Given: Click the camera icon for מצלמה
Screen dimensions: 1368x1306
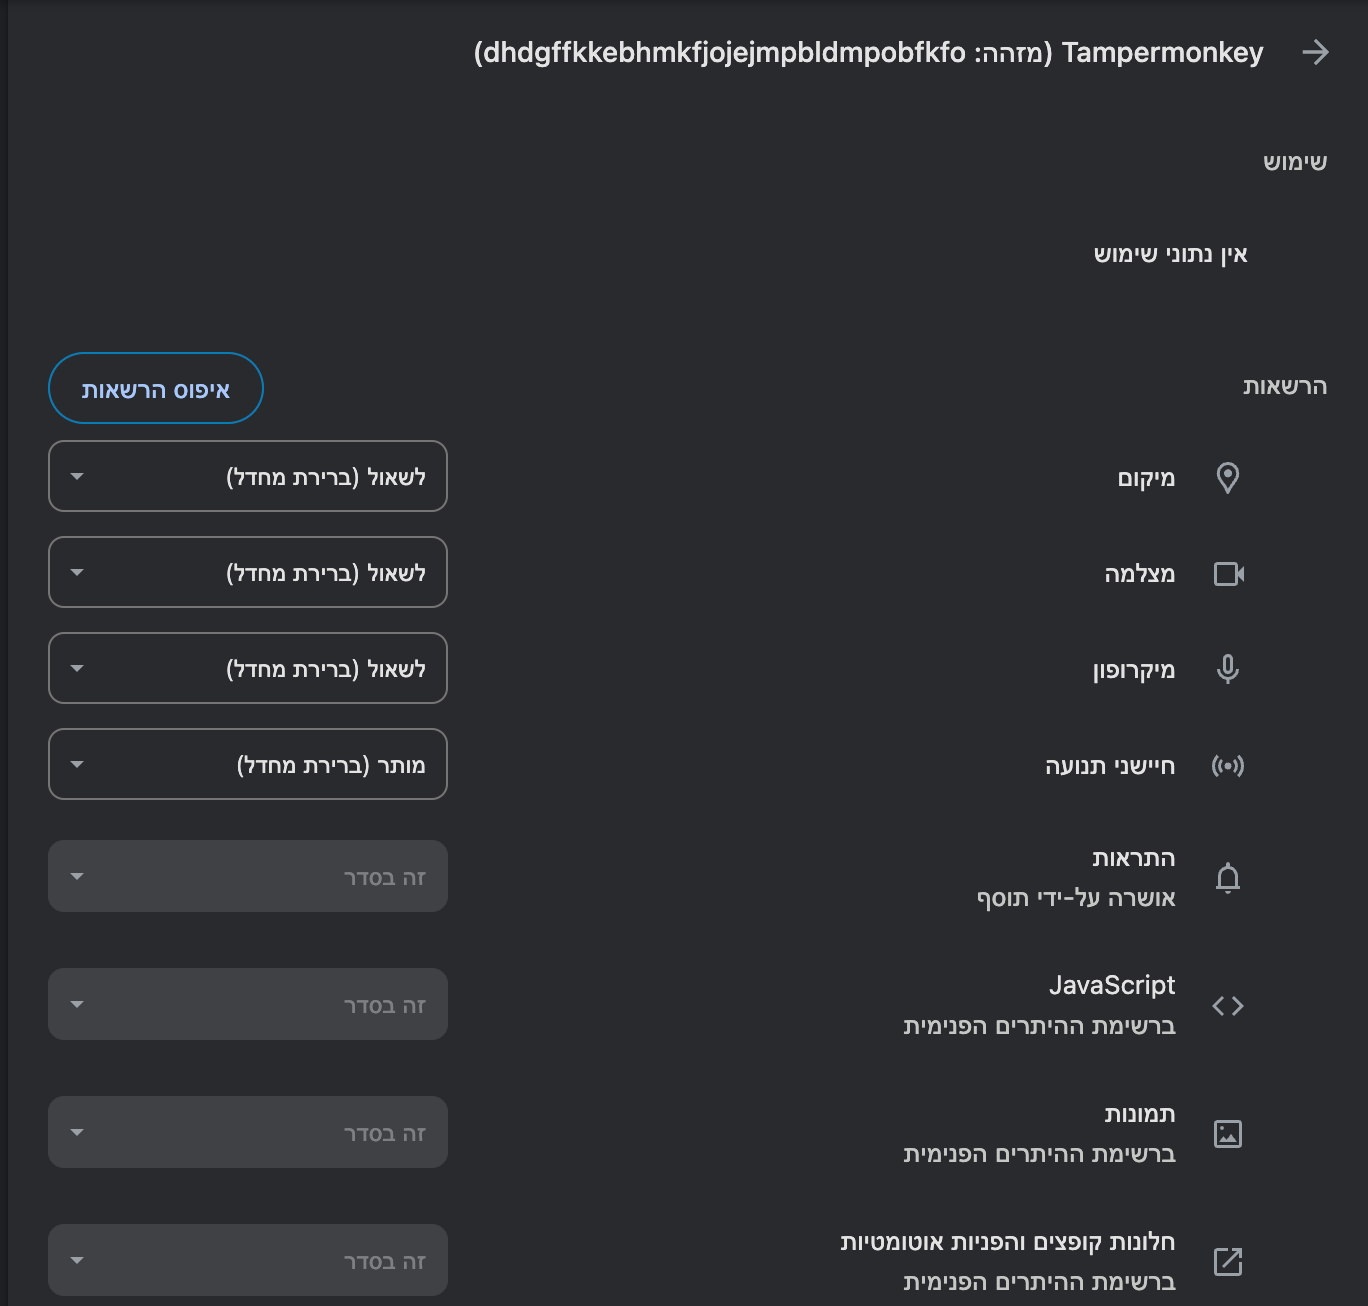Looking at the screenshot, I should click(1229, 573).
